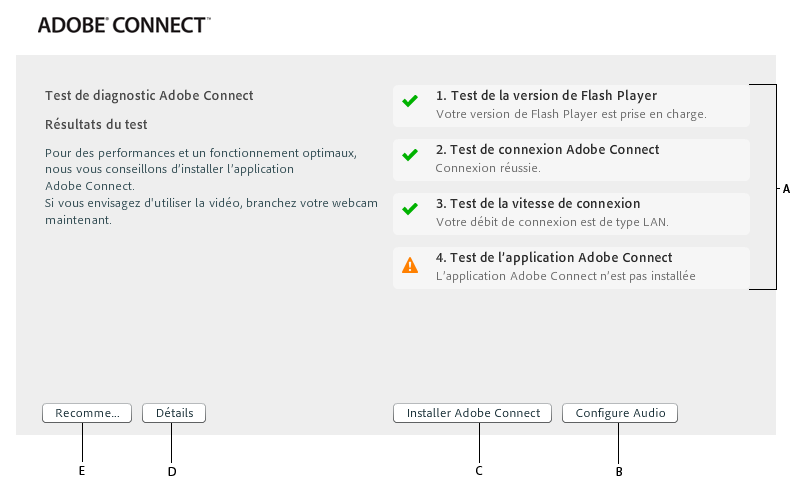Click Installer Adobe Connect button
This screenshot has width=794, height=481.
coord(473,412)
